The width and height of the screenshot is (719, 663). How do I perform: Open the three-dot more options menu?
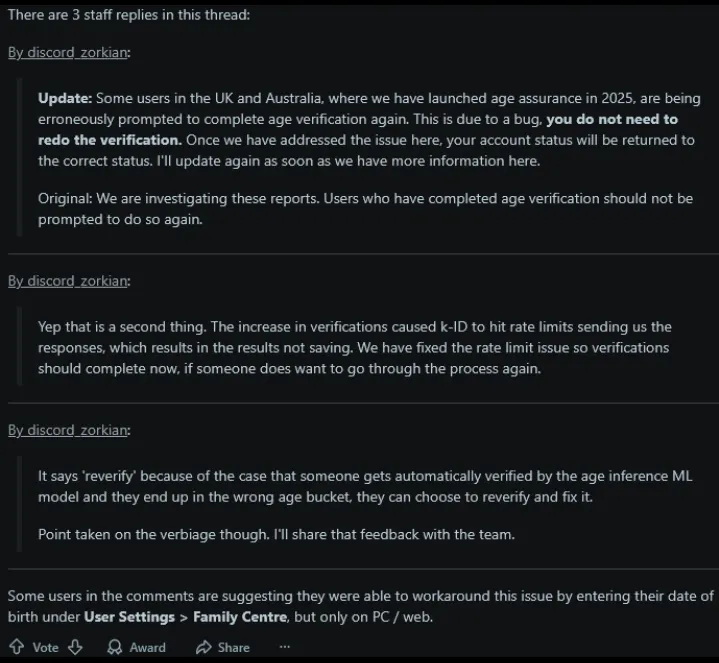click(285, 647)
